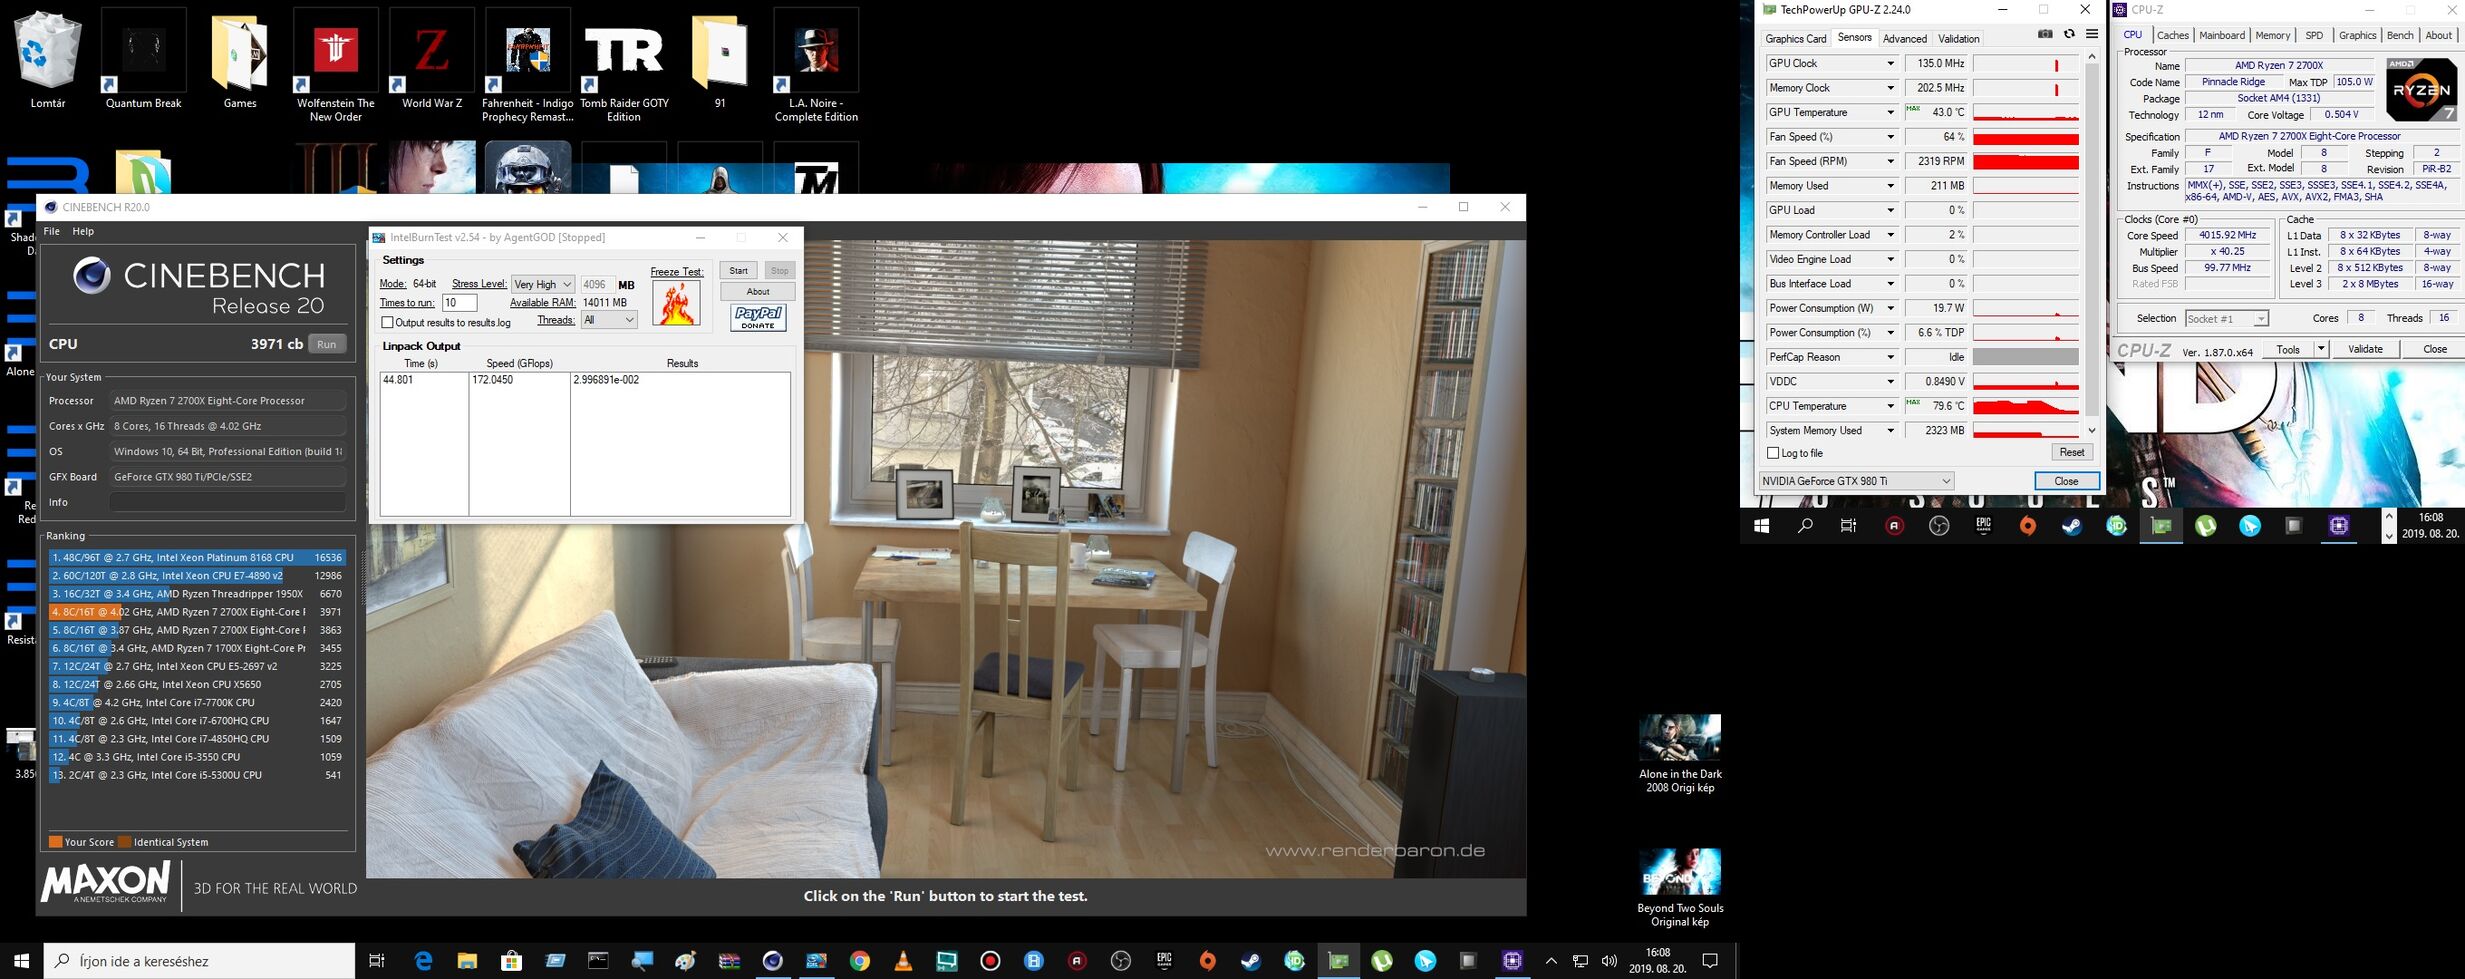Open the GPU Clock sensor dropdown
The width and height of the screenshot is (2465, 979).
click(x=1890, y=63)
